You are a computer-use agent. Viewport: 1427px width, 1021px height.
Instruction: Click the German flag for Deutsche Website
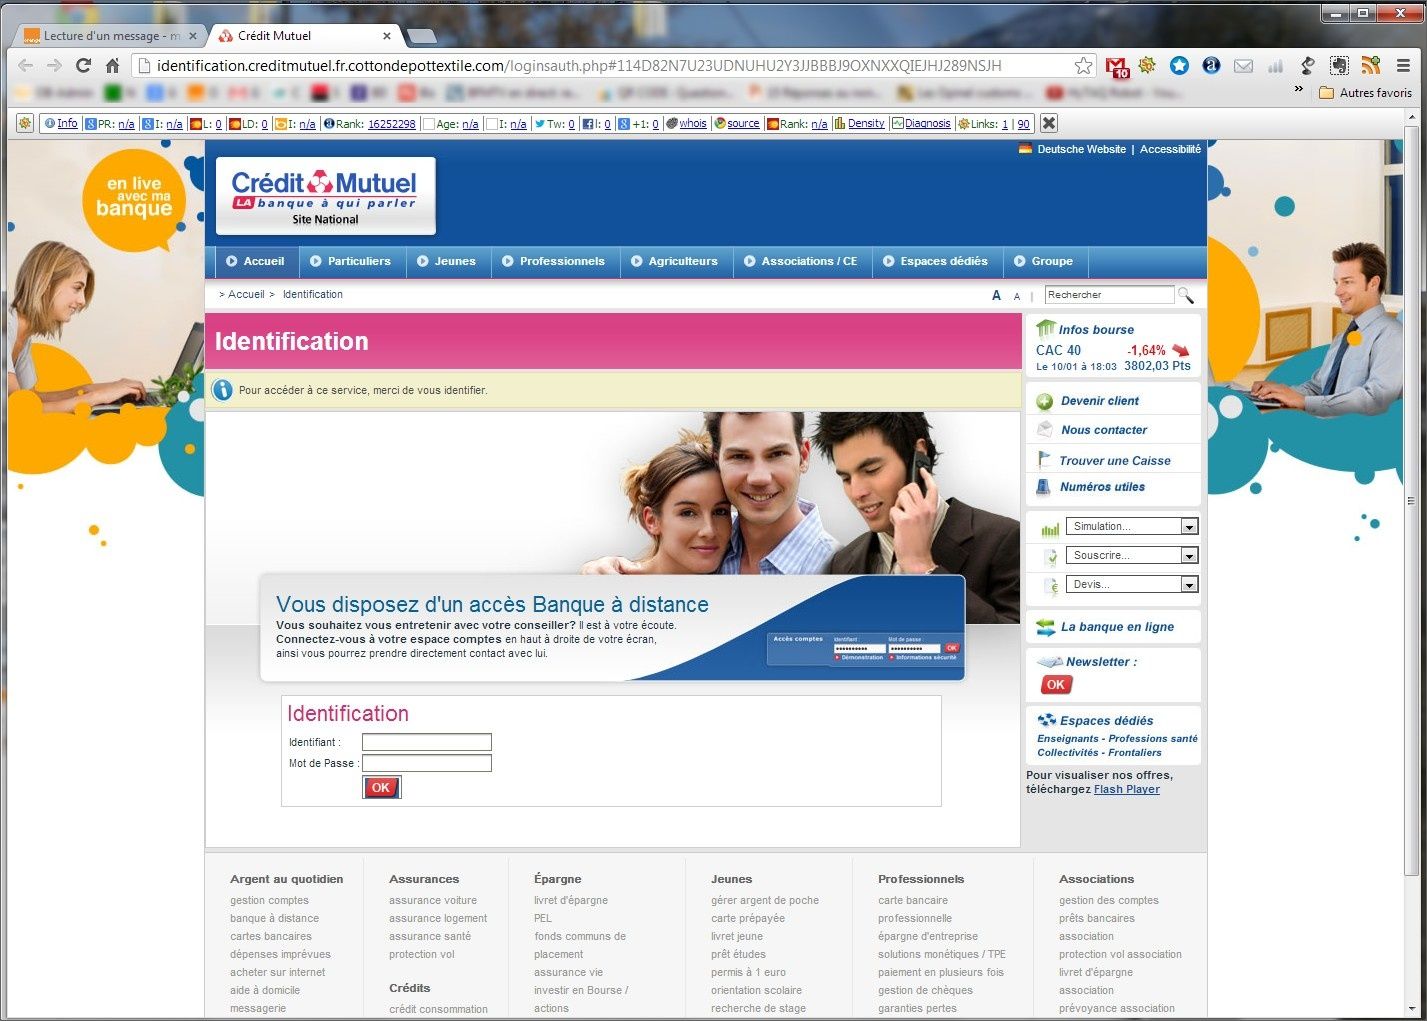[x=1025, y=149]
